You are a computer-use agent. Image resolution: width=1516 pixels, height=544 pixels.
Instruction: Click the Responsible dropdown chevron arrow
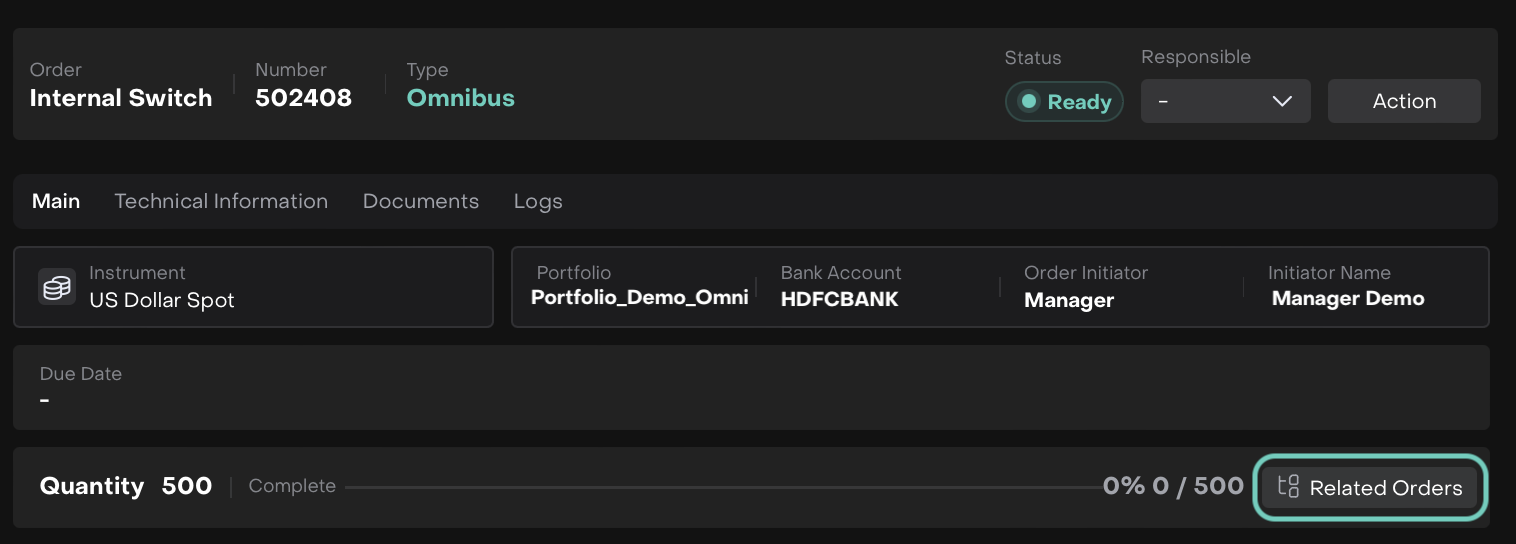(1282, 101)
